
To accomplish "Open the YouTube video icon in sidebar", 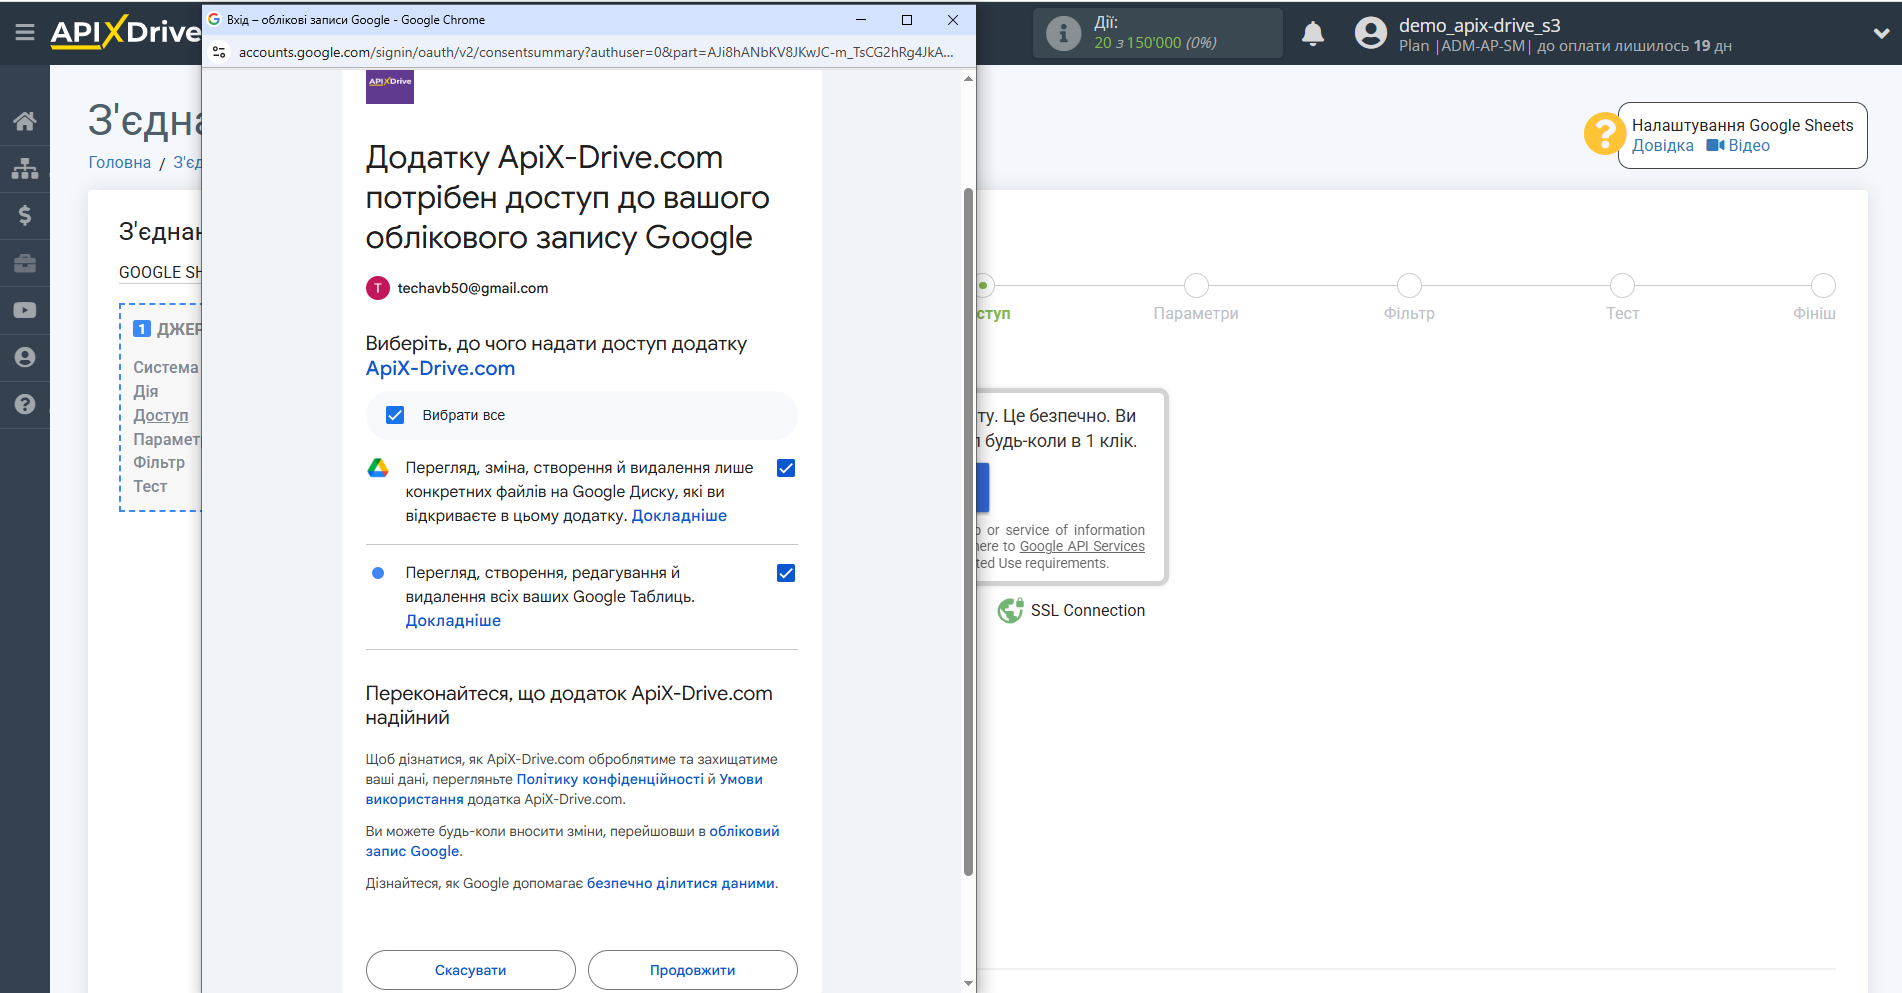I will 25,310.
